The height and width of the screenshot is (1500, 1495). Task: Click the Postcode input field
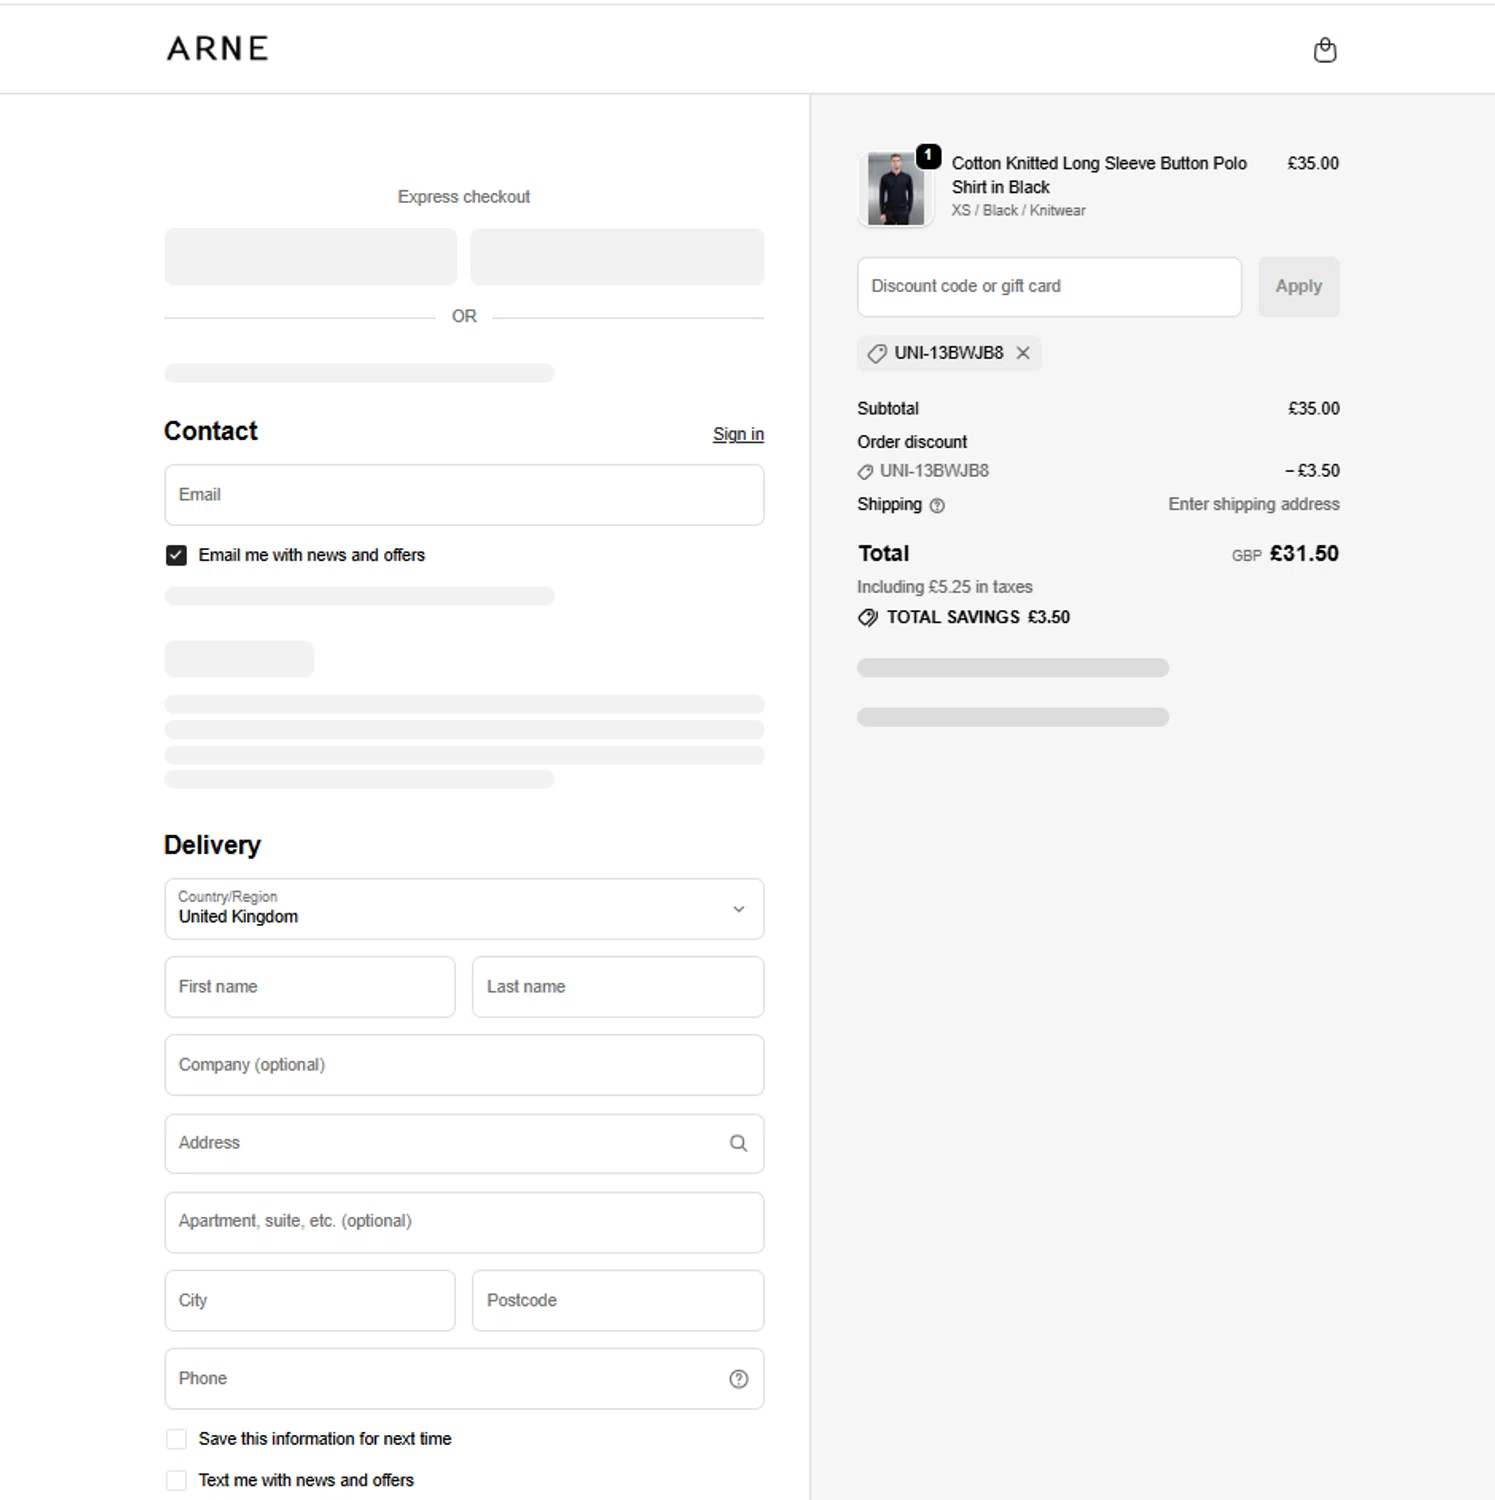(618, 1300)
